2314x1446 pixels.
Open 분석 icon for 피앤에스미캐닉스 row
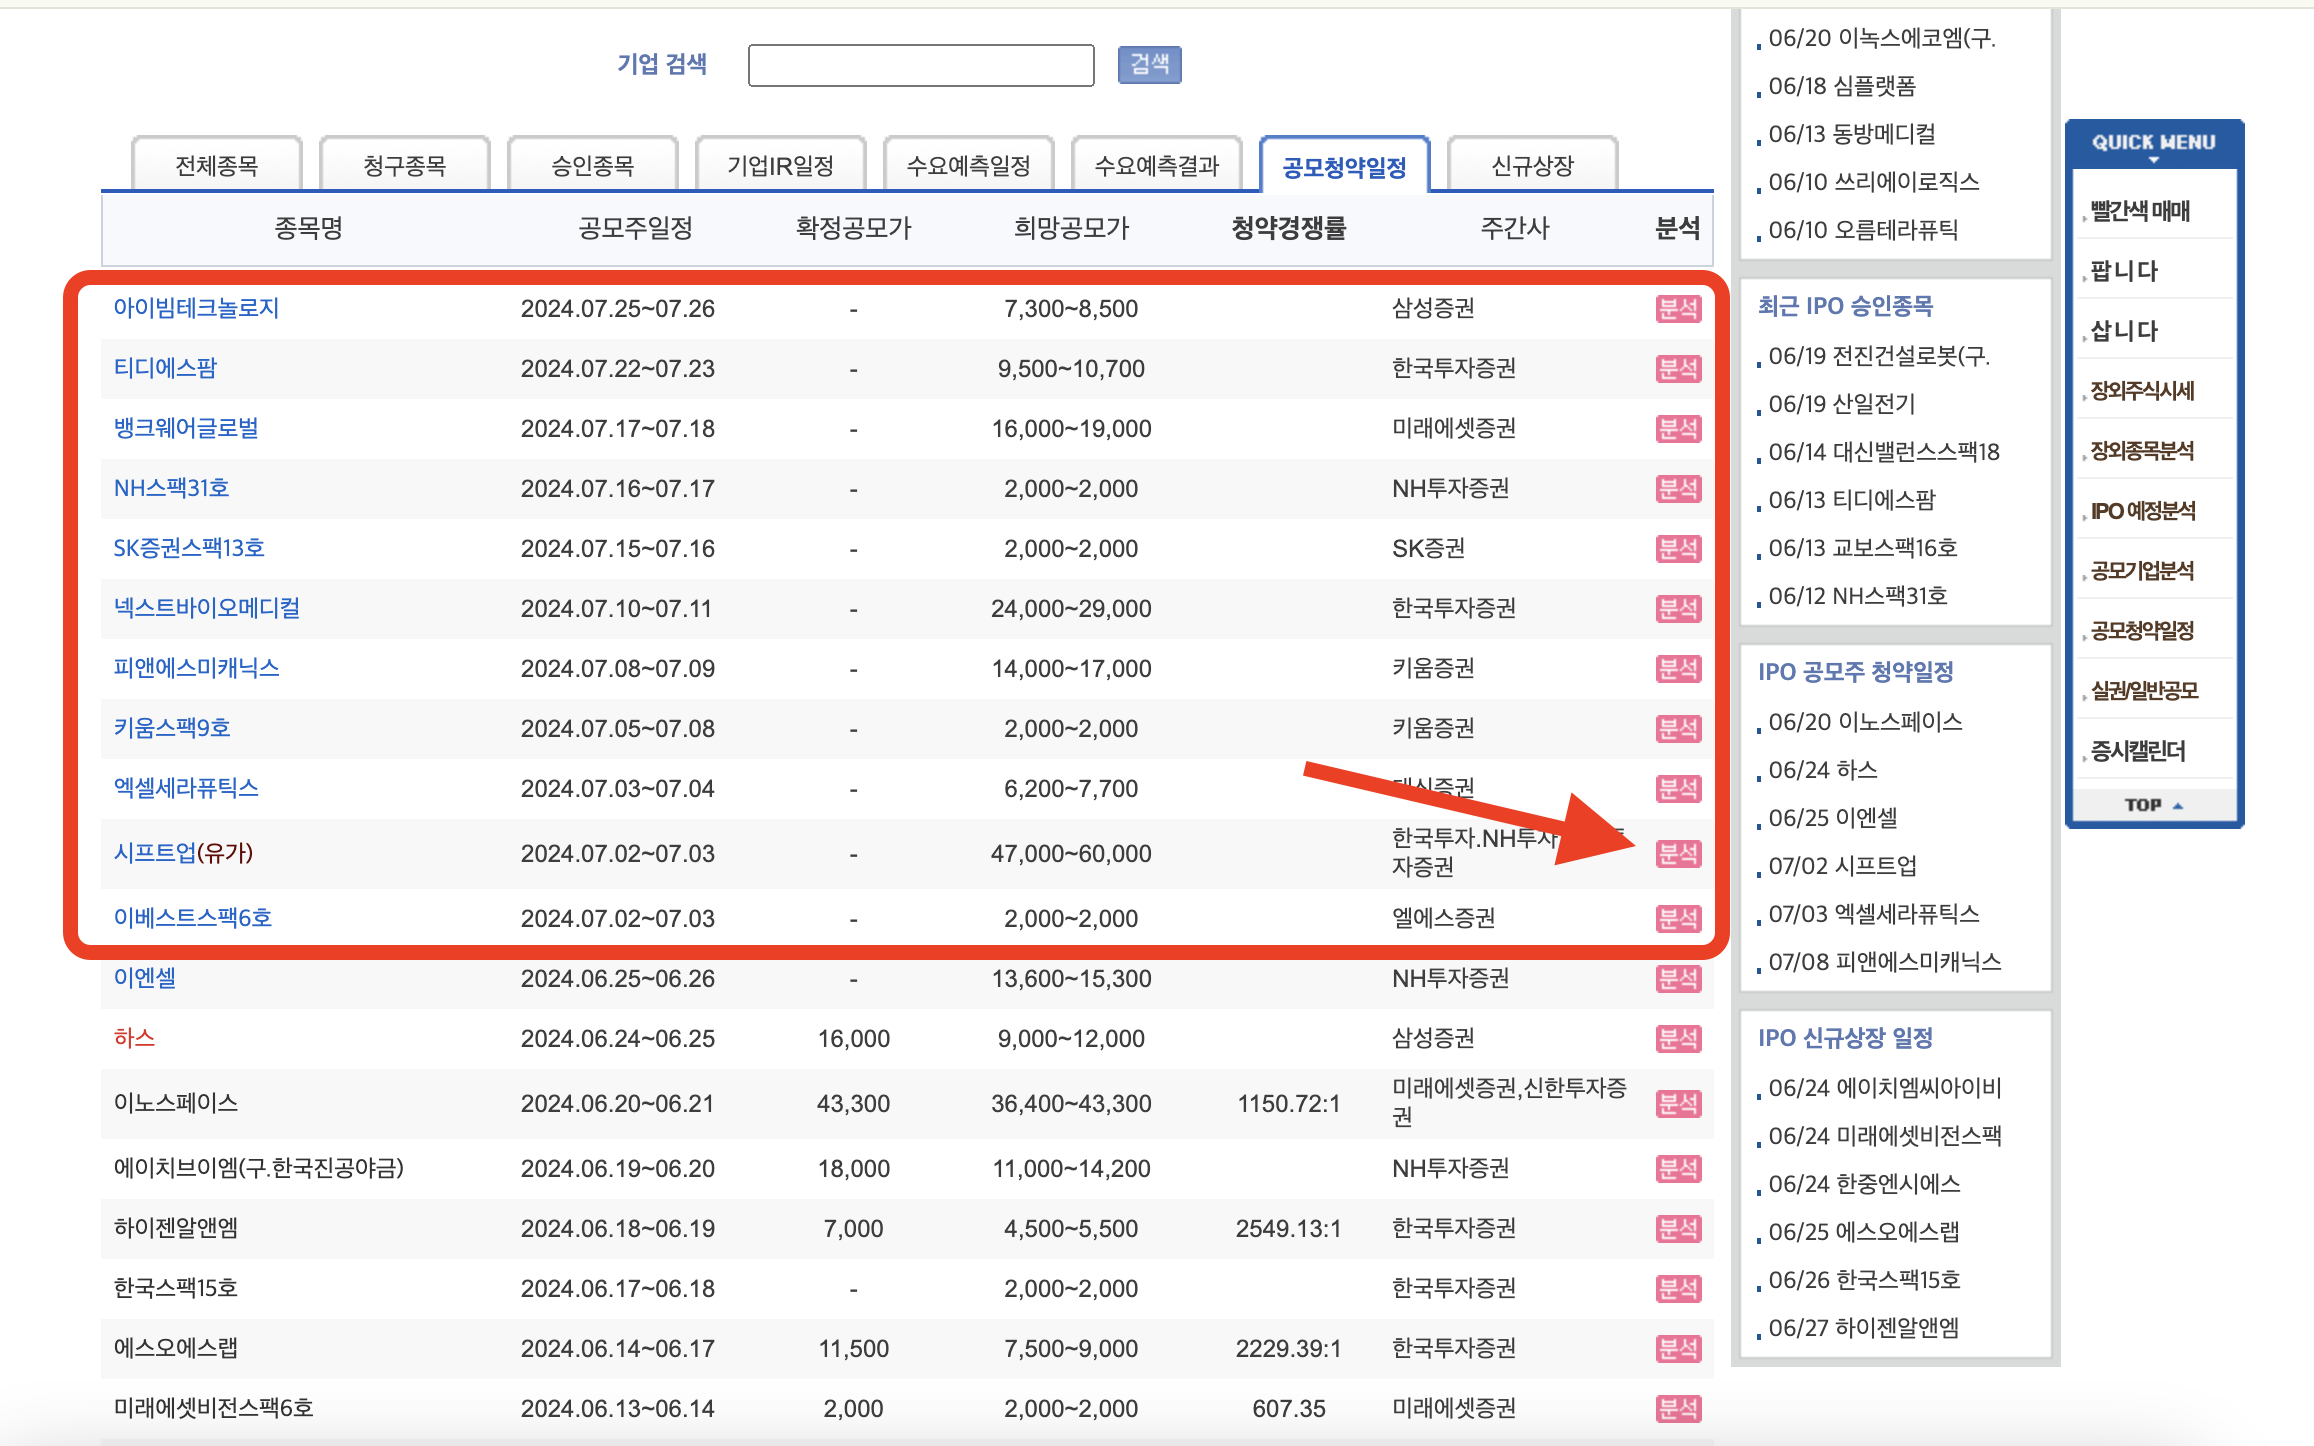[x=1677, y=669]
